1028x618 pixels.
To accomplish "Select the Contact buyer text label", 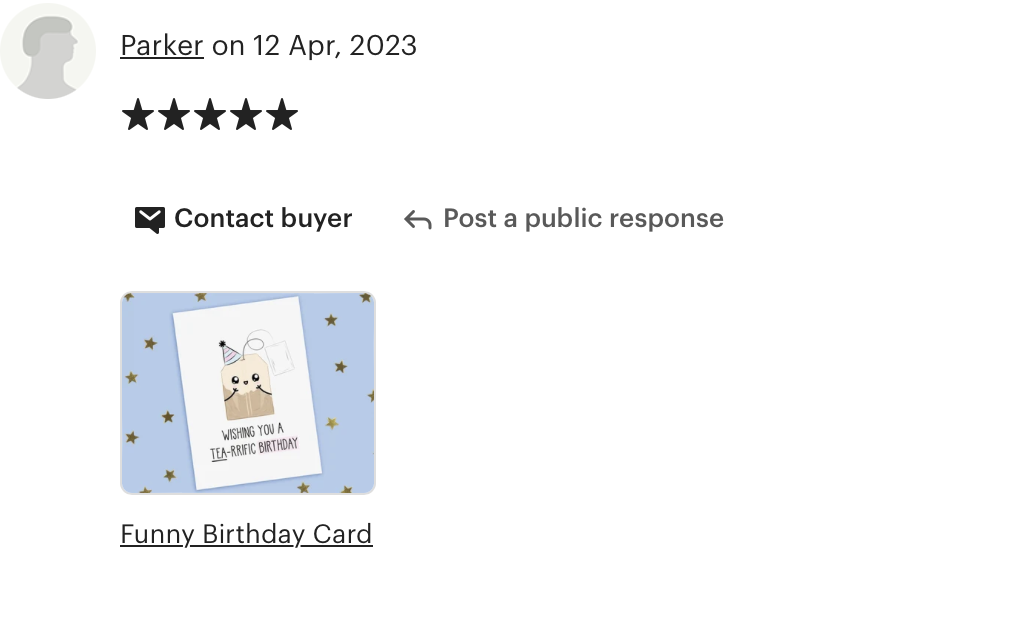I will [263, 218].
